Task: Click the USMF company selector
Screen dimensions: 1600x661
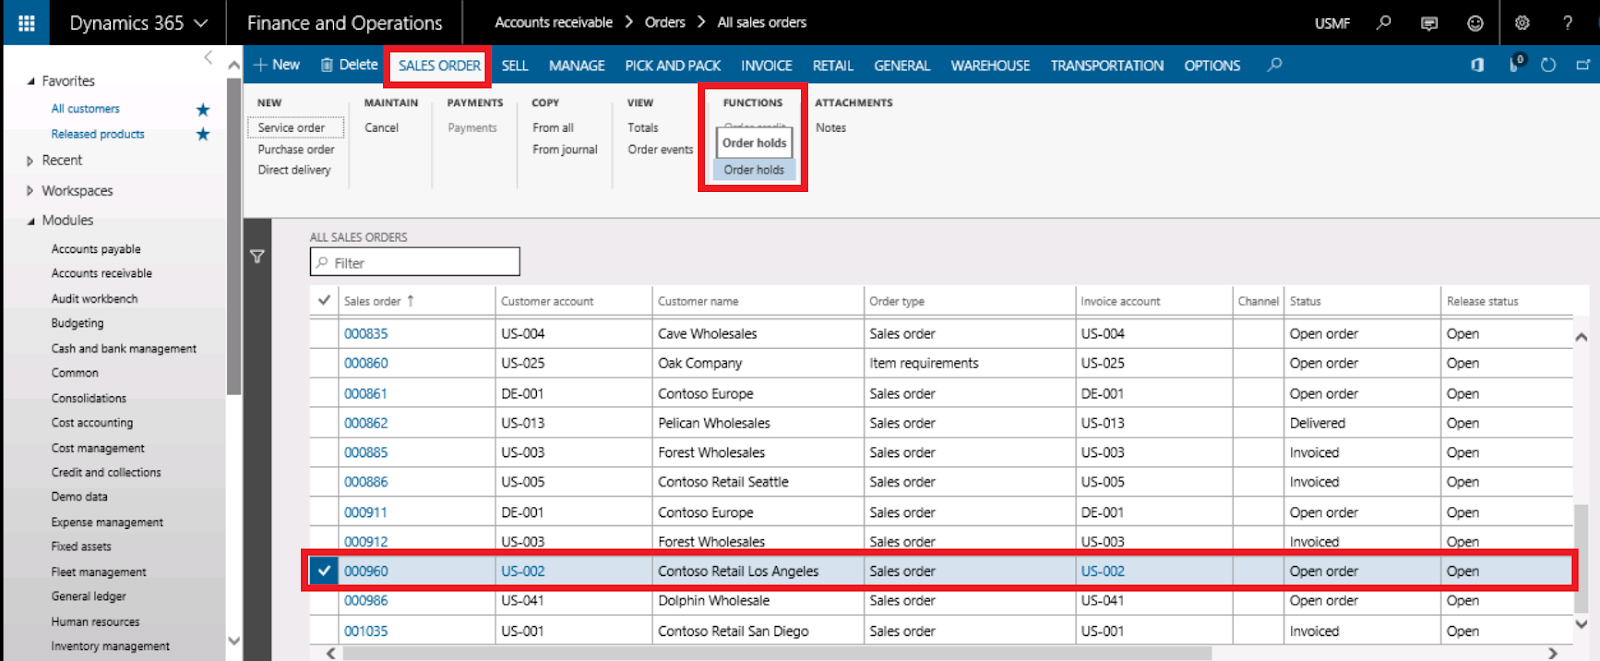Action: pos(1332,23)
